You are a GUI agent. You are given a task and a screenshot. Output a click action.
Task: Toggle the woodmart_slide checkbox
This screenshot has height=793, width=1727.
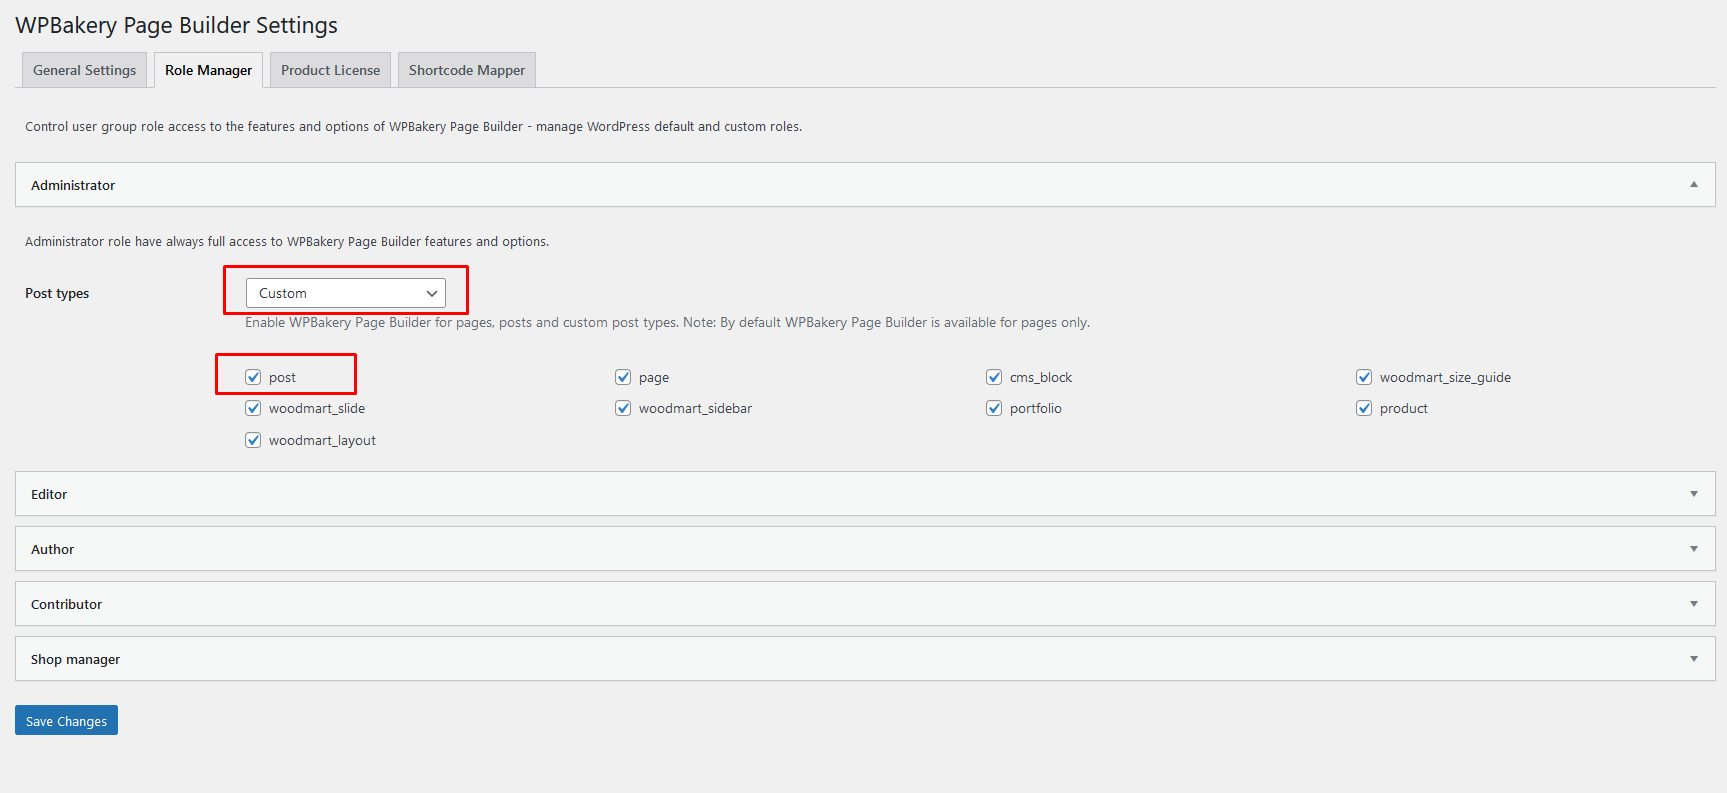(x=253, y=408)
